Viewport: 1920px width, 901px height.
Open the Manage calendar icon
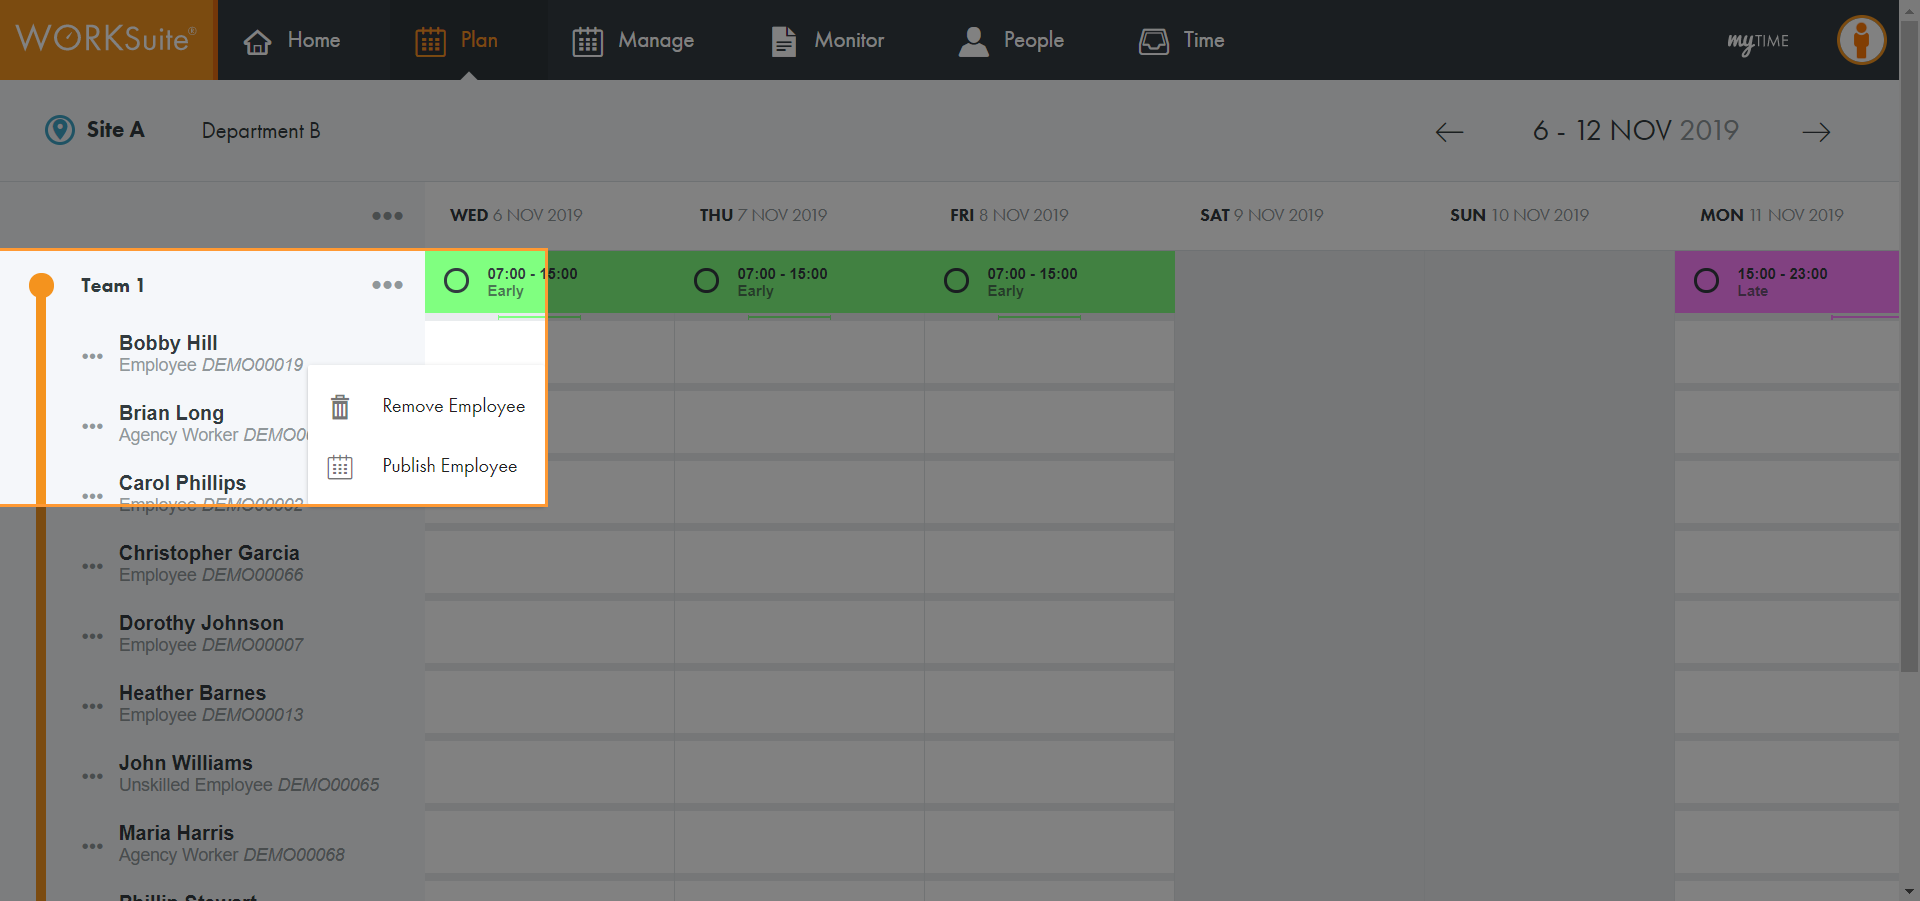click(x=587, y=42)
